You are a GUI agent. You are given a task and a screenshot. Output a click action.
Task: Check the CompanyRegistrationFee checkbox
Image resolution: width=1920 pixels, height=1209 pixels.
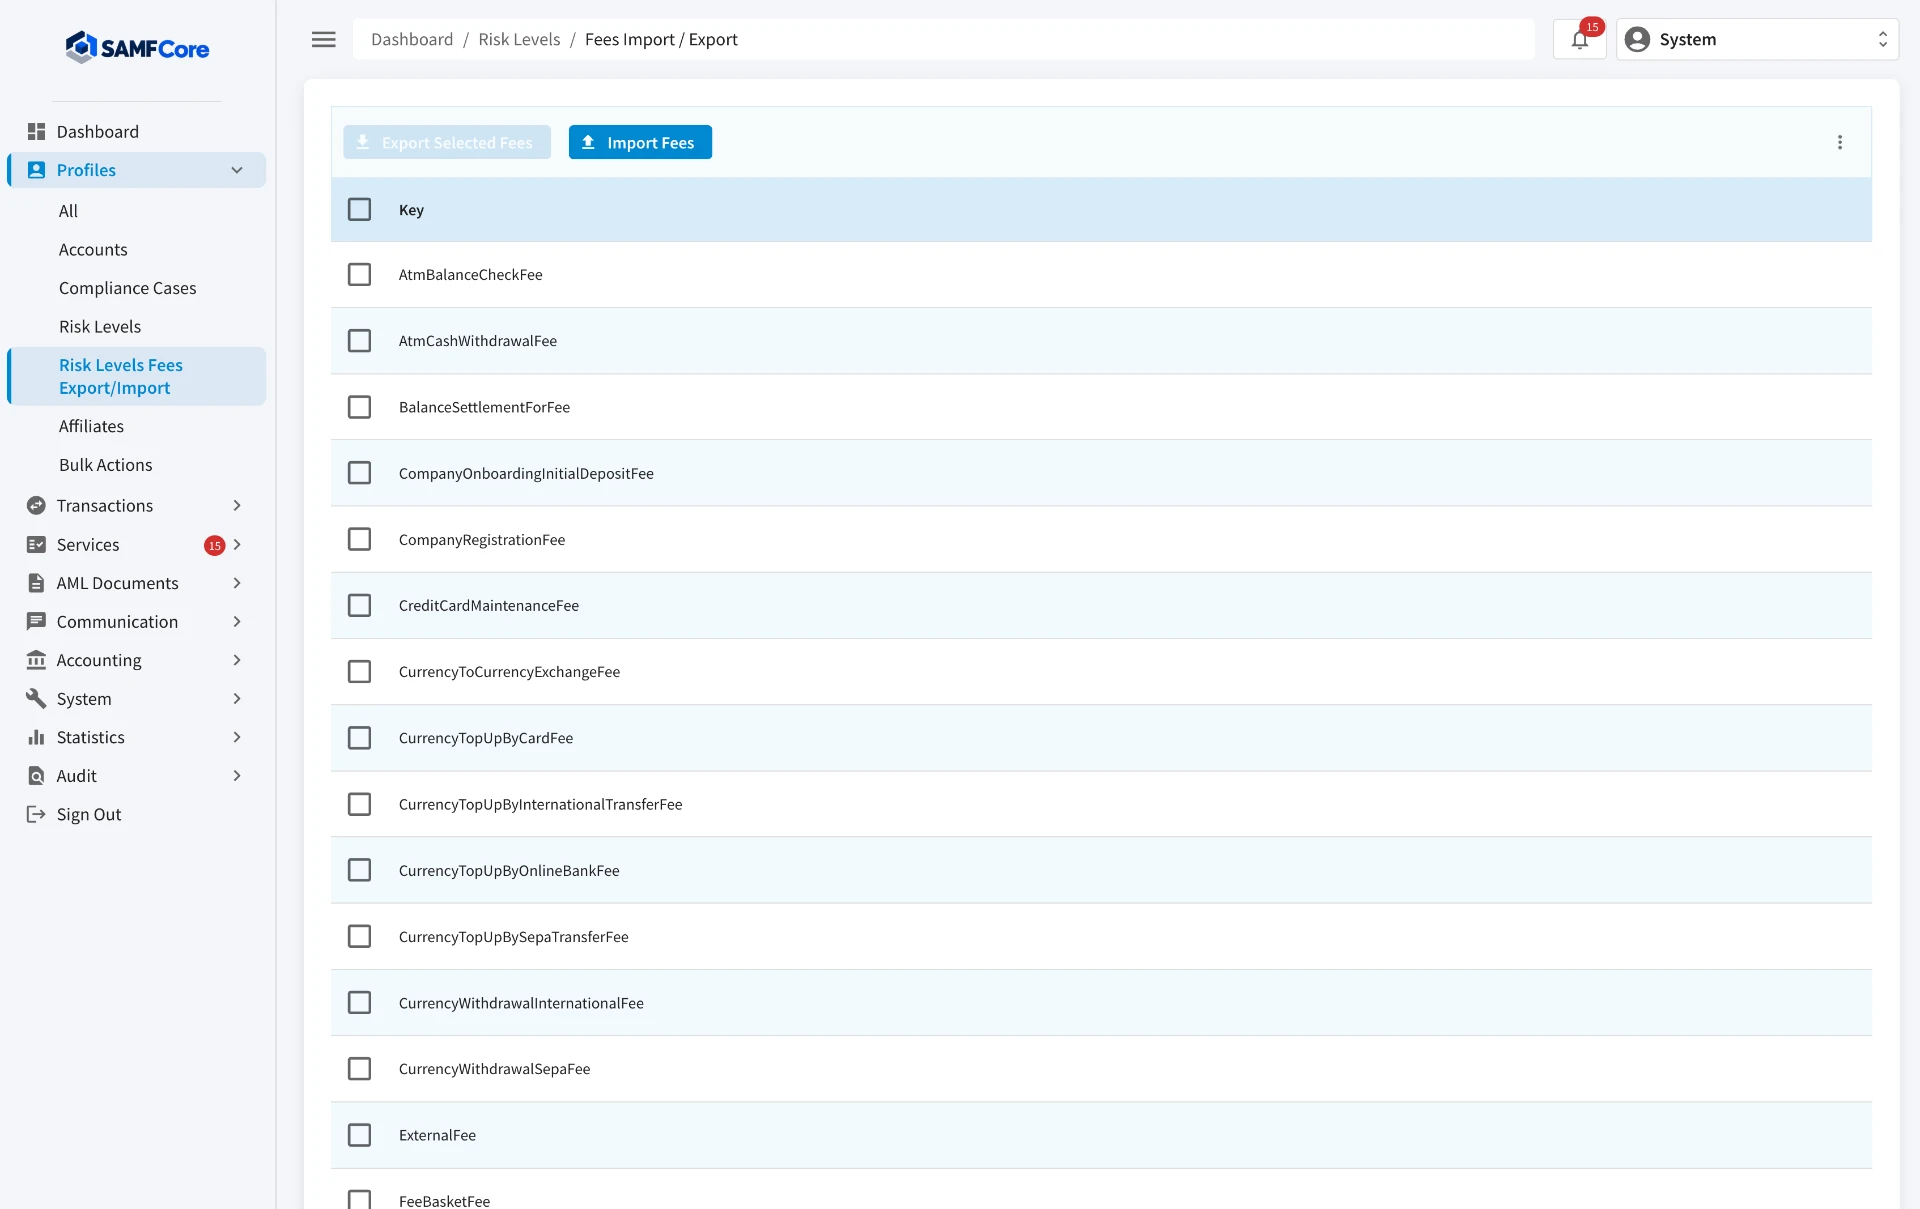pyautogui.click(x=359, y=539)
